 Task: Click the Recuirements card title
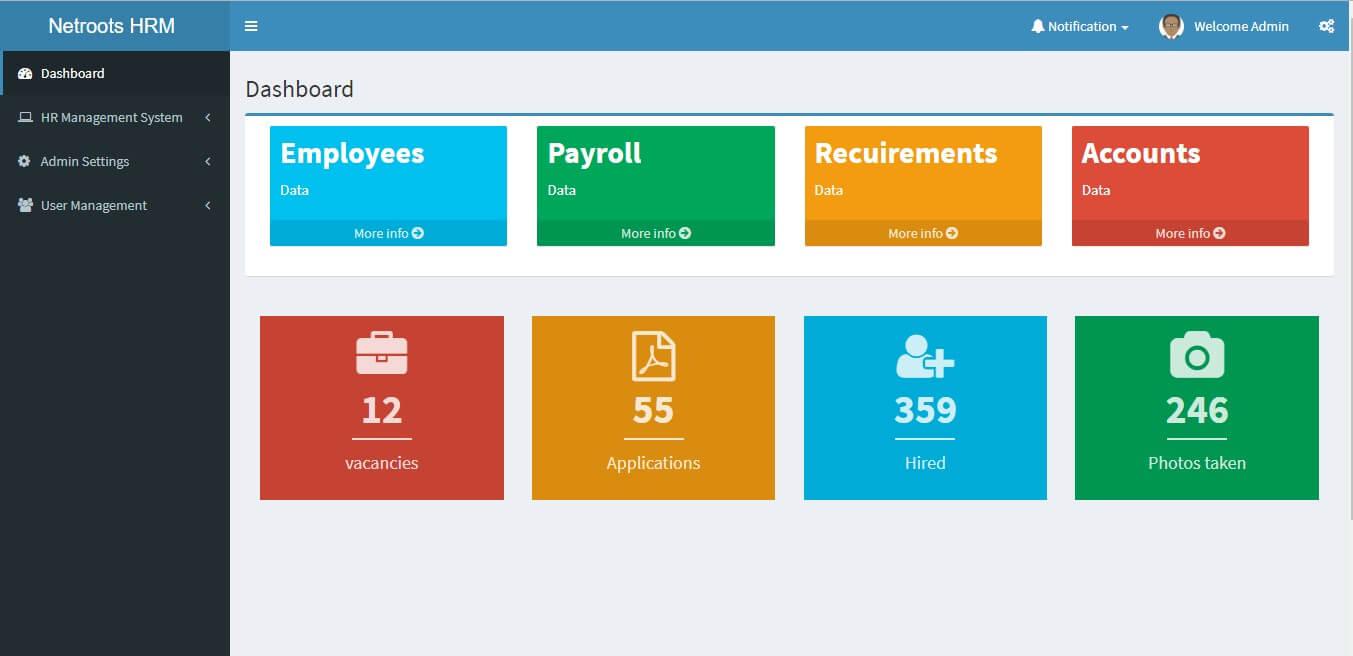coord(906,153)
